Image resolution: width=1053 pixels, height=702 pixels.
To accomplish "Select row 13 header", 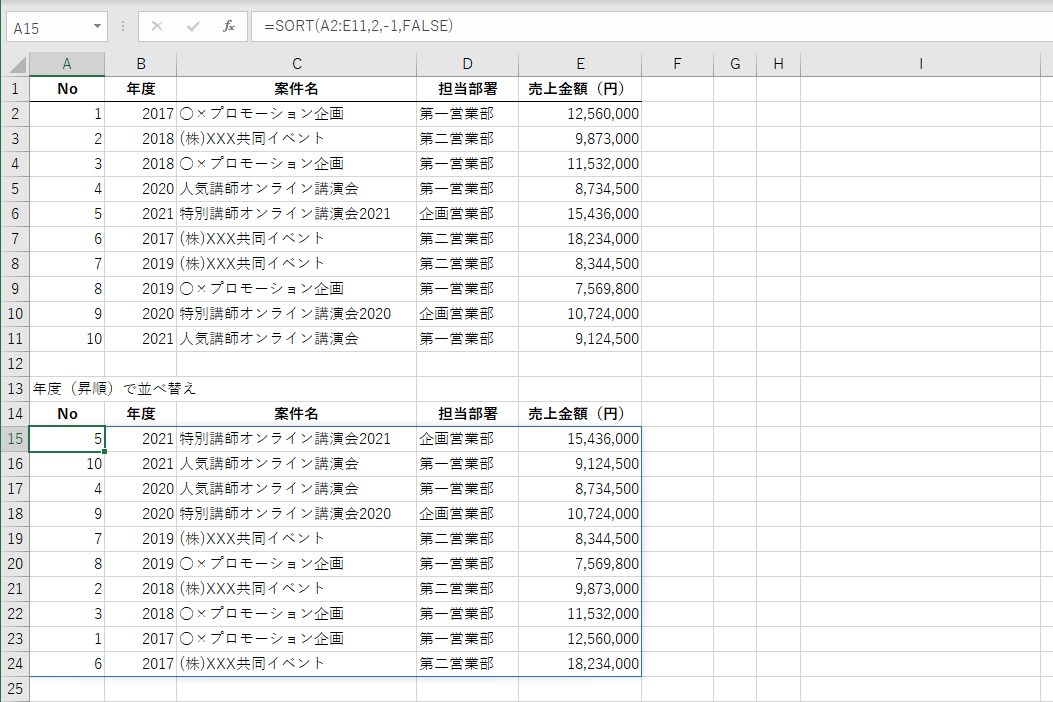I will point(15,388).
